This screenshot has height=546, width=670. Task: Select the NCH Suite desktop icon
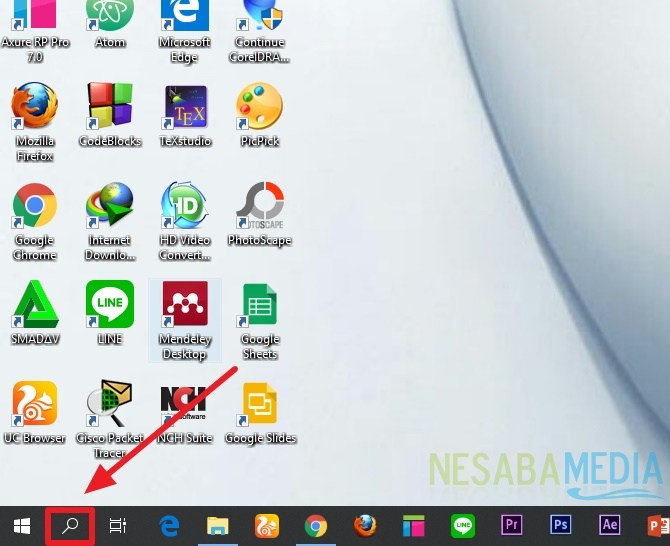tap(185, 413)
